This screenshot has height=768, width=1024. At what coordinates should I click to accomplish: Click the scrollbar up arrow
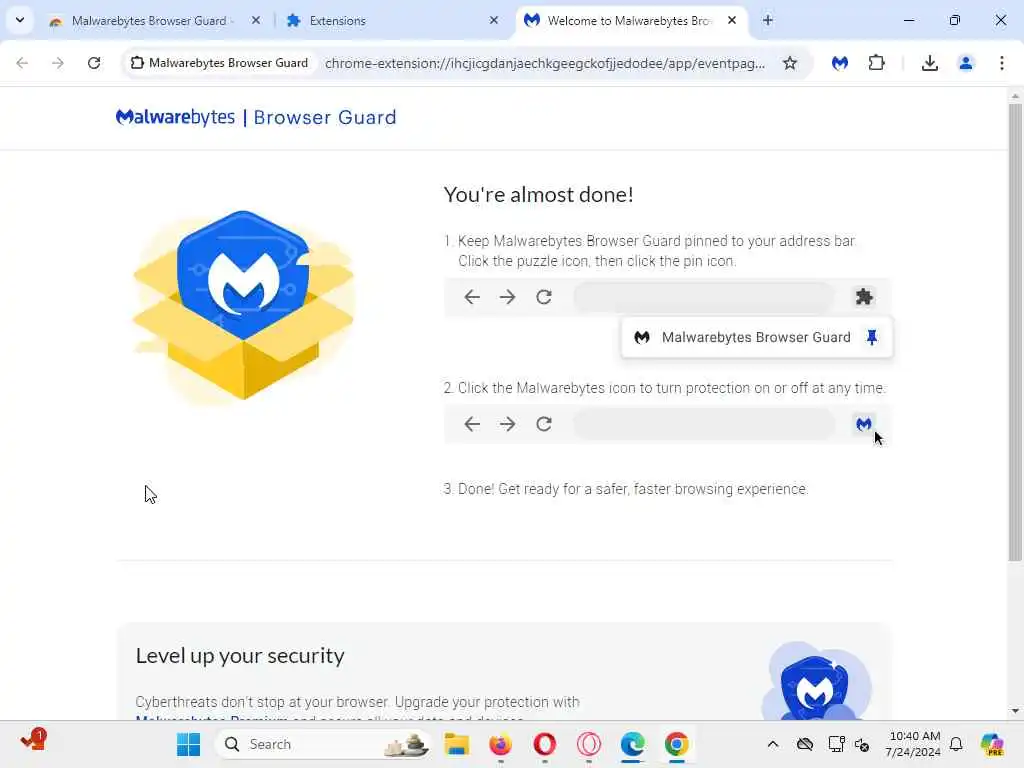pyautogui.click(x=1015, y=96)
